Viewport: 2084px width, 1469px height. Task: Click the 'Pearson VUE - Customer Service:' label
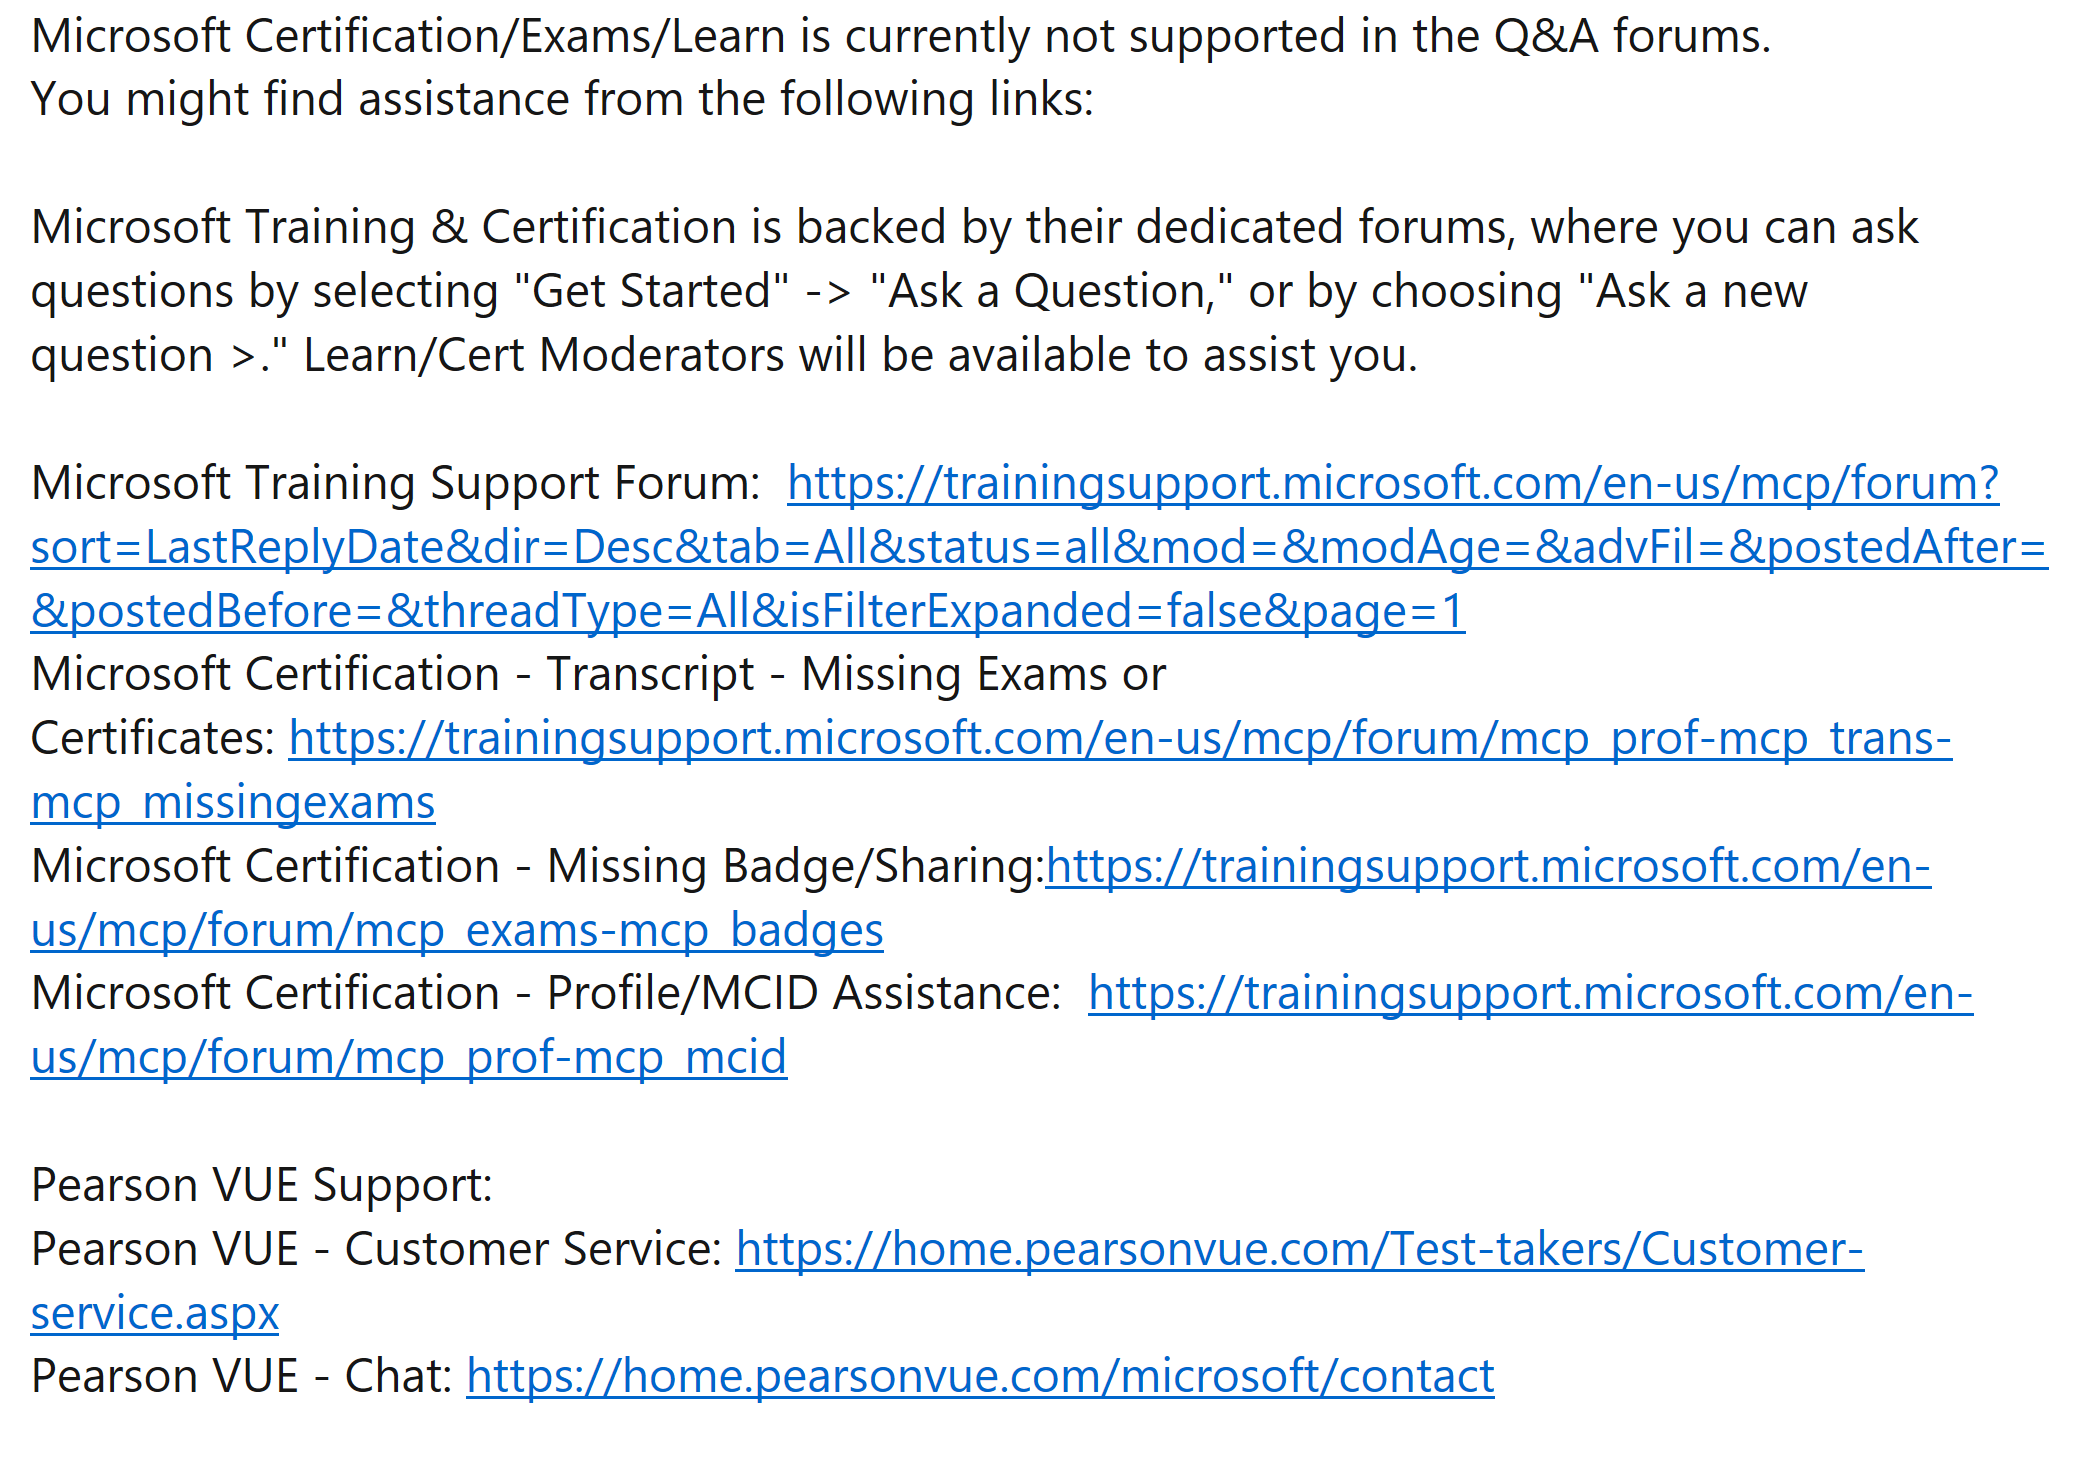pyautogui.click(x=376, y=1250)
